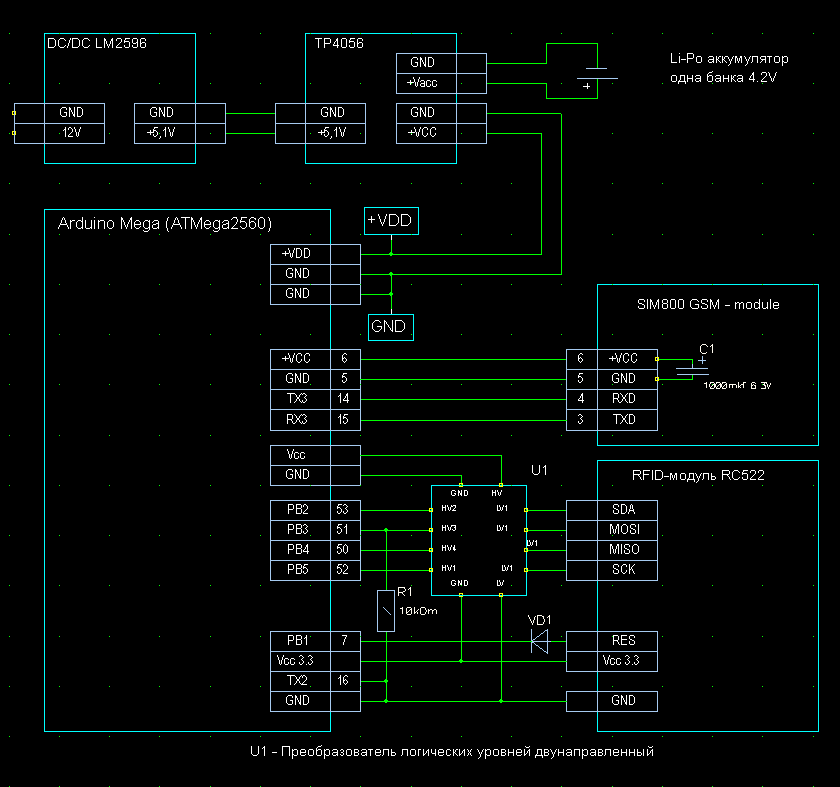The height and width of the screenshot is (787, 840).
Task: Select the resistor R1 symbol
Action: coord(385,610)
